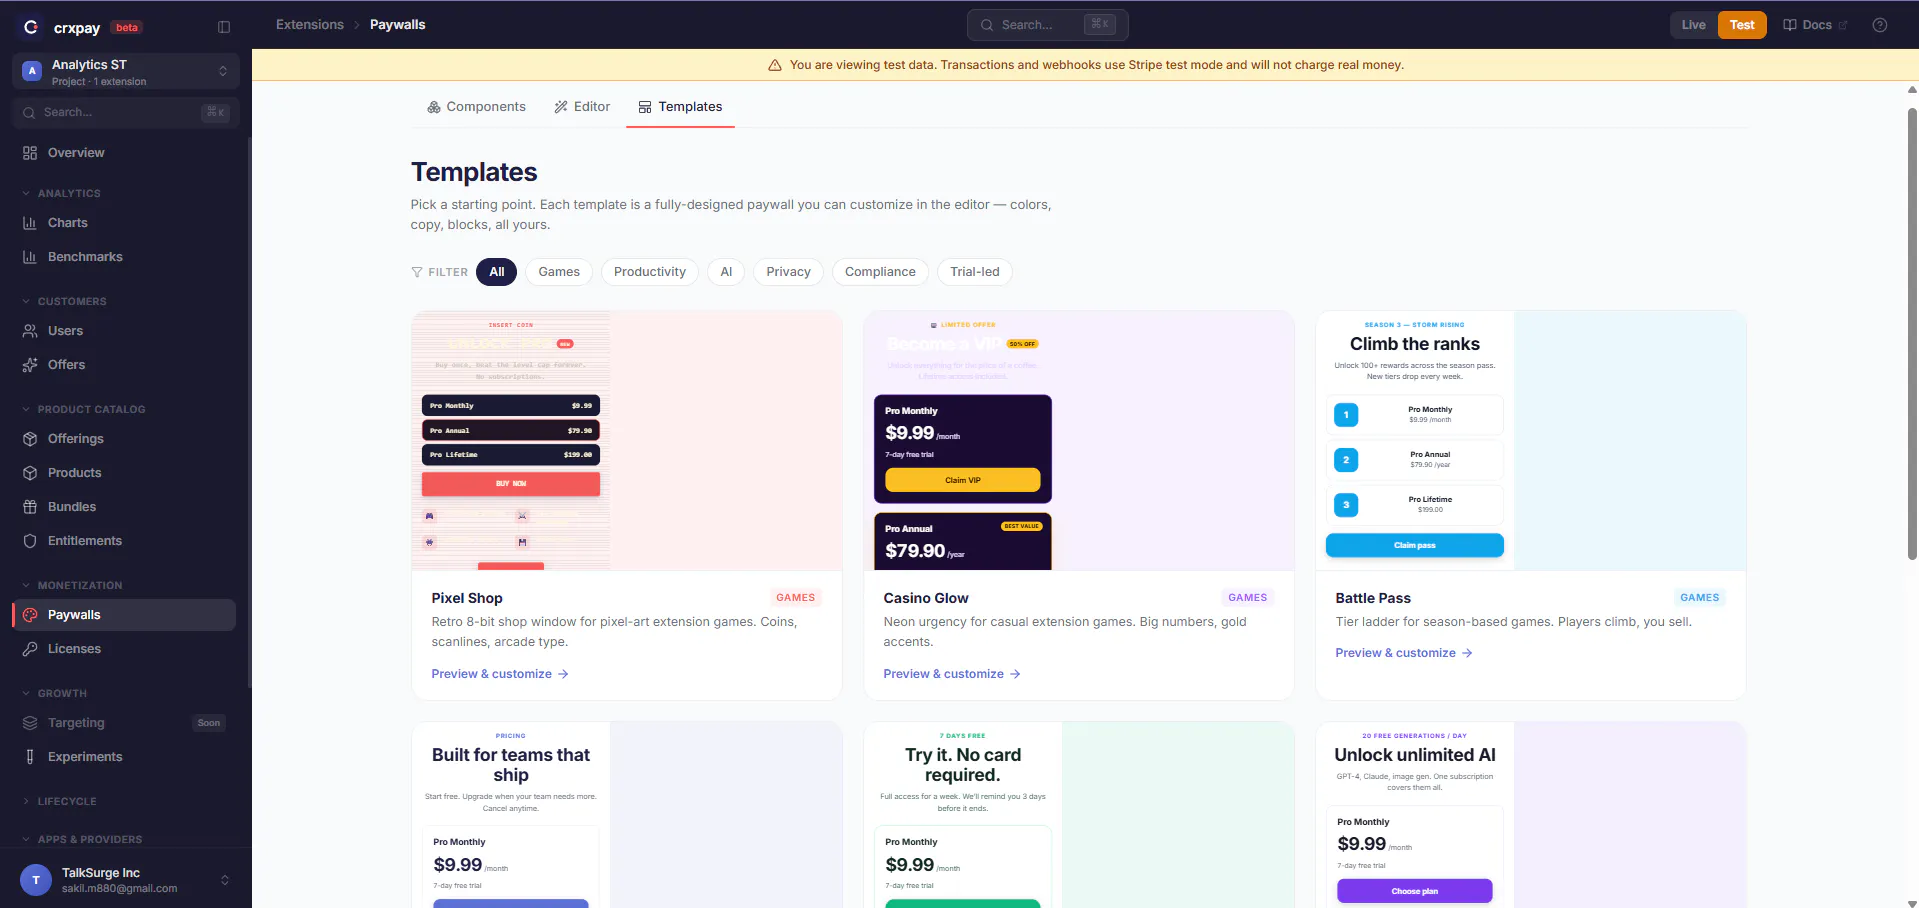Filter templates by Productivity
This screenshot has width=1919, height=908.
coord(650,272)
